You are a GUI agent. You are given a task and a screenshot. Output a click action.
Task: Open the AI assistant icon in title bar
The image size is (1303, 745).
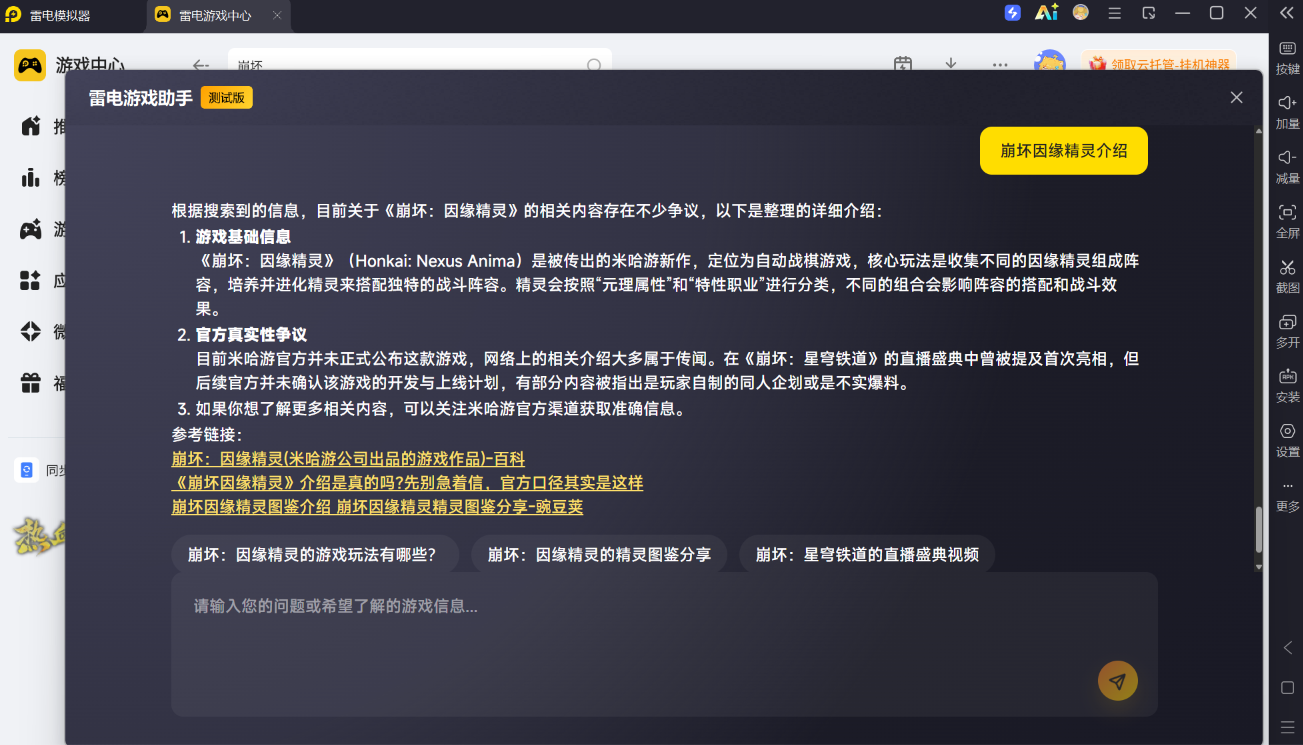pos(1046,13)
